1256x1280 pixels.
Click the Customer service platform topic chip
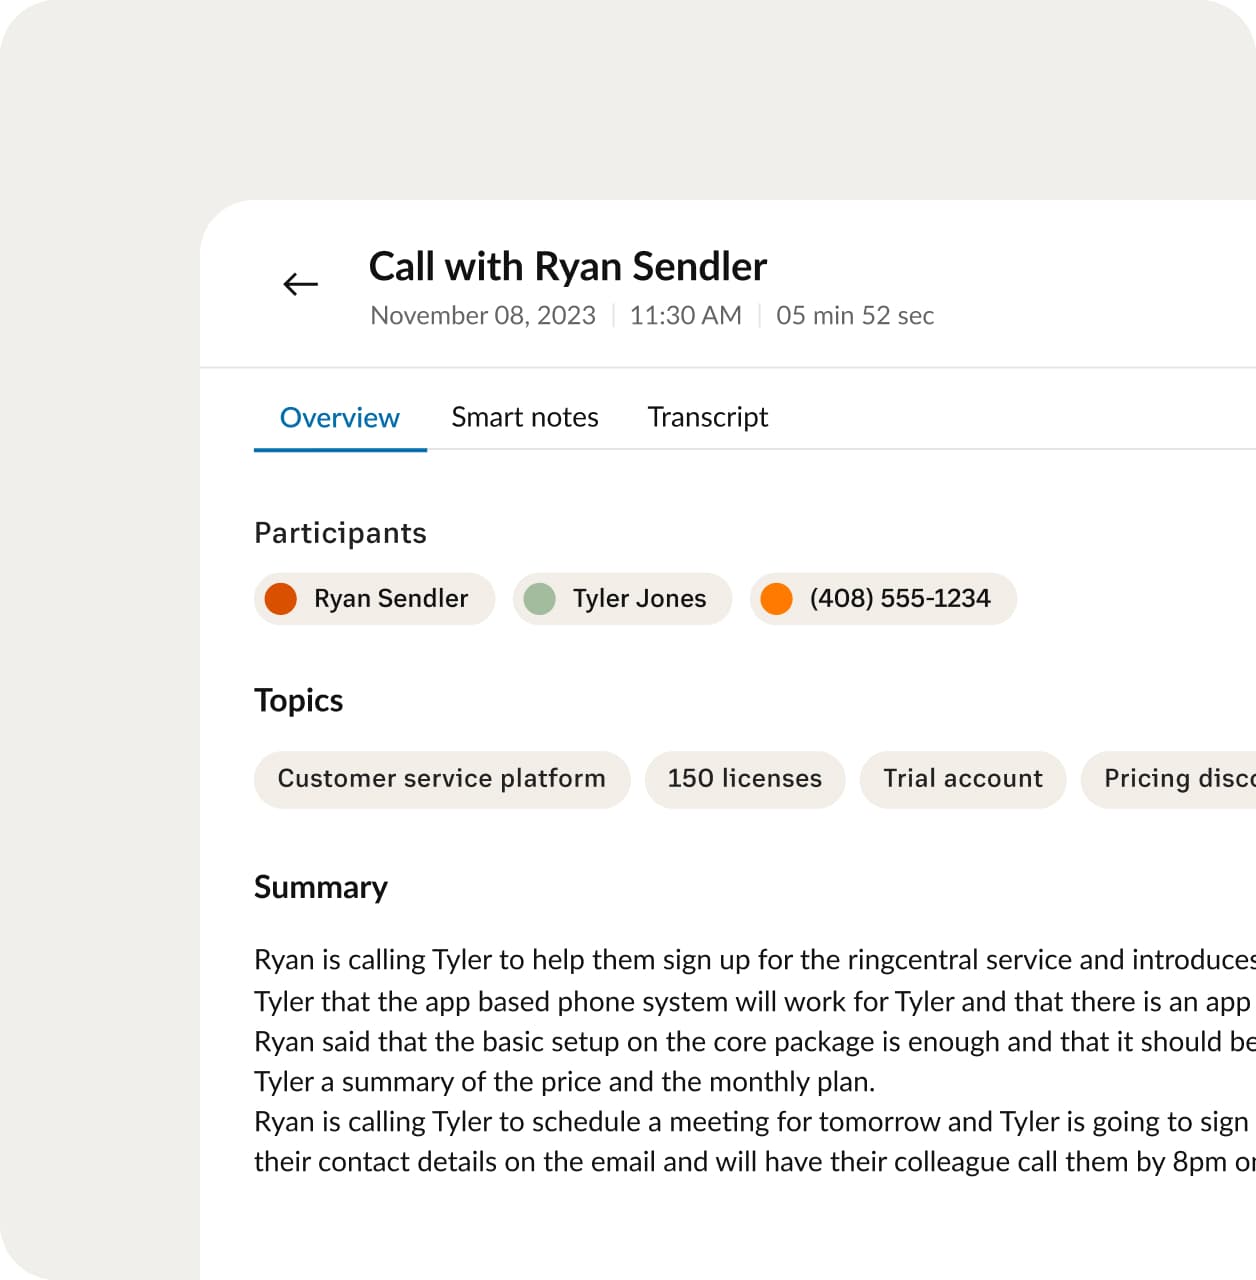[441, 779]
